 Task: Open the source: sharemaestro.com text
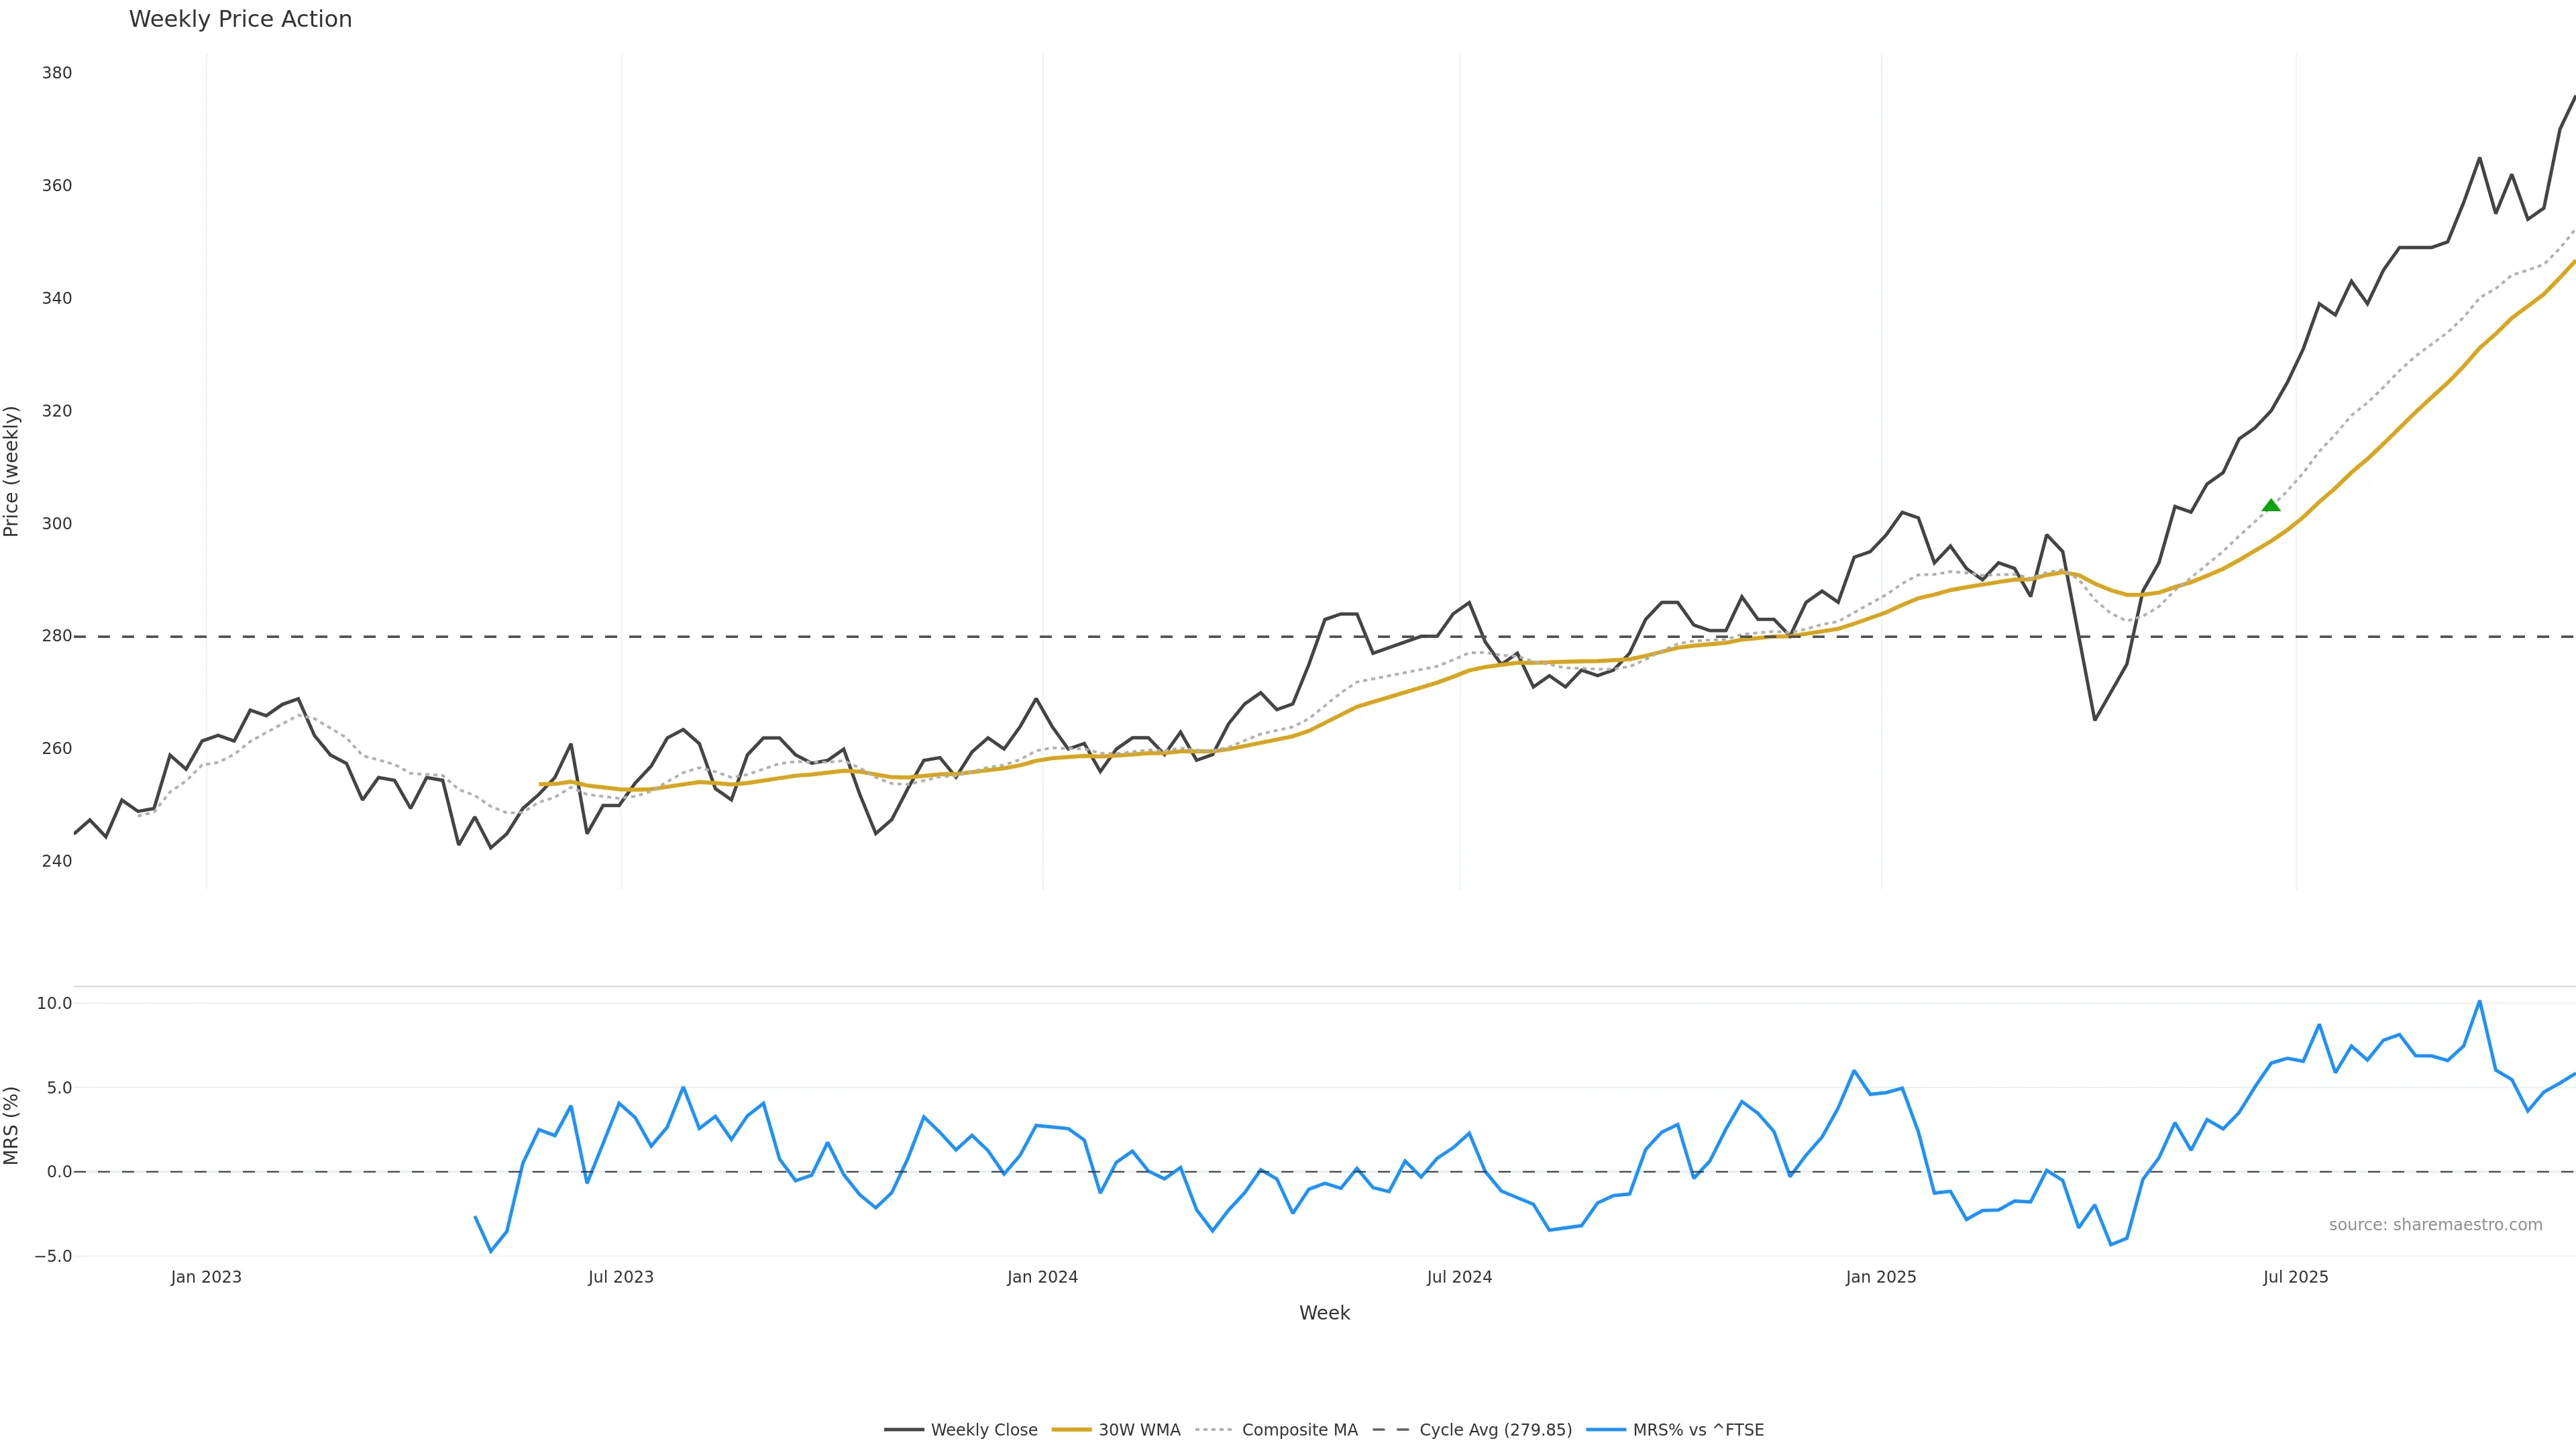[x=2435, y=1225]
